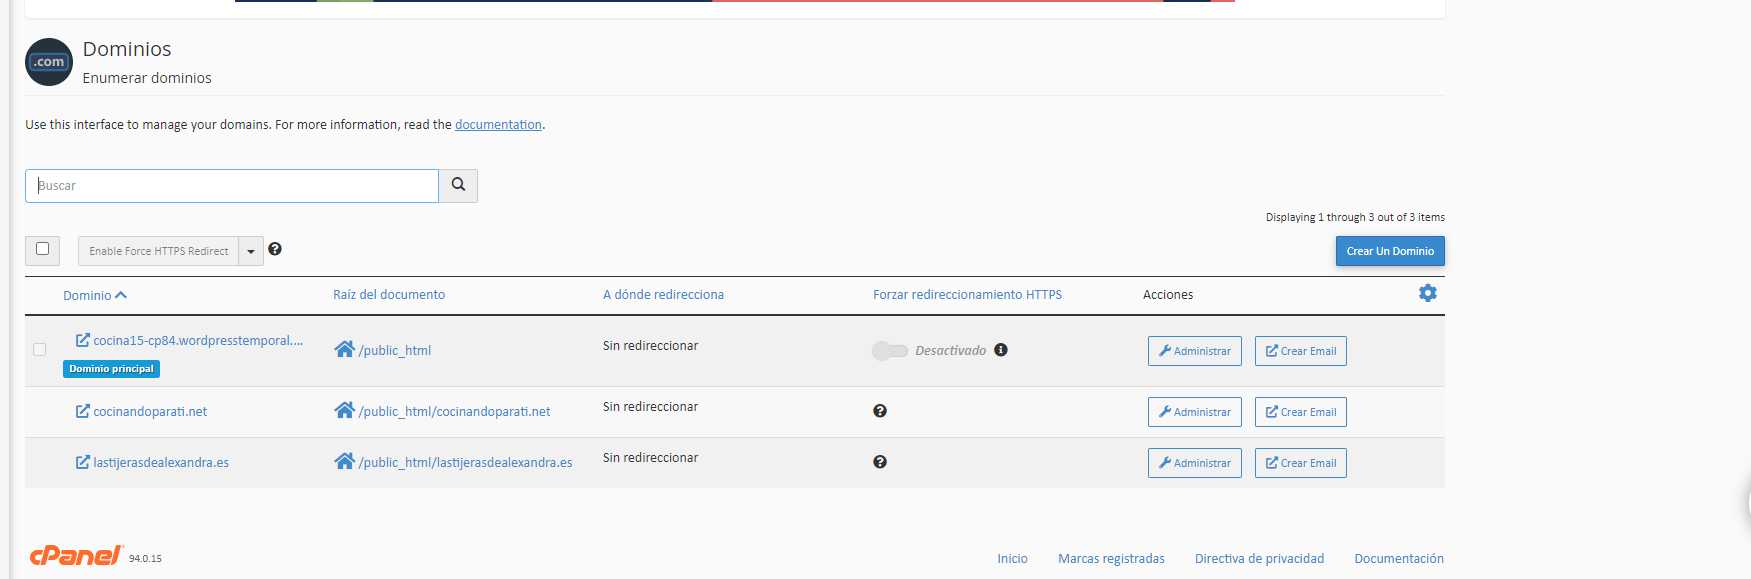Open the documentation link
The height and width of the screenshot is (579, 1751).
tap(498, 125)
